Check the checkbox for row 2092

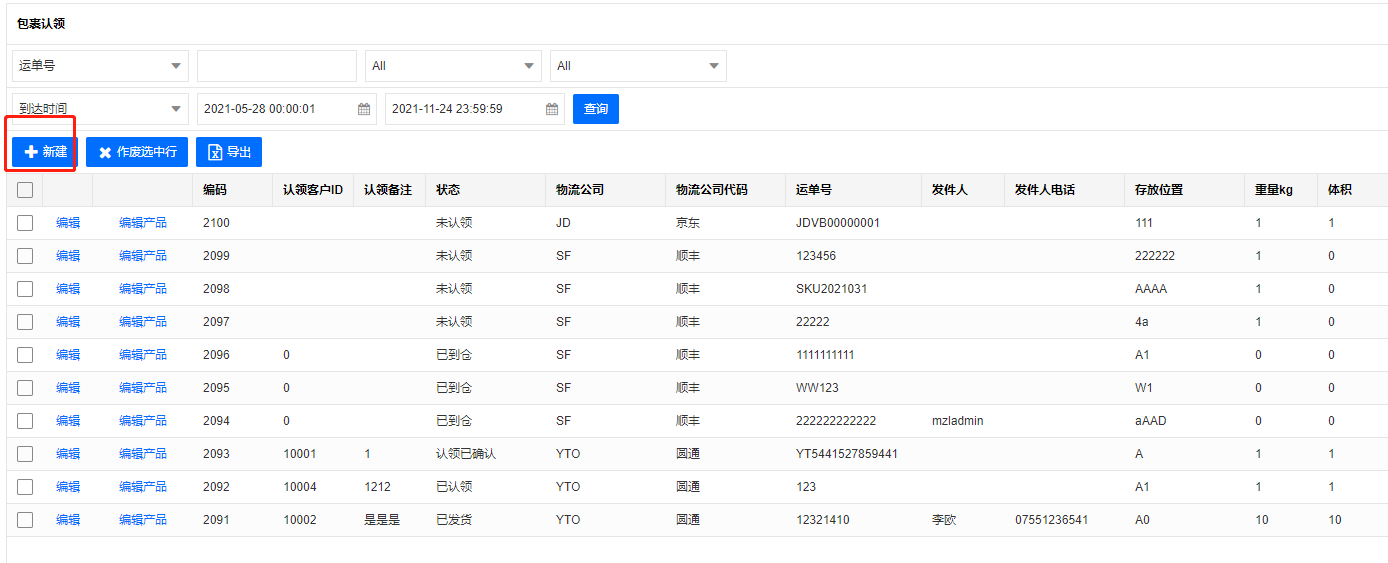25,487
